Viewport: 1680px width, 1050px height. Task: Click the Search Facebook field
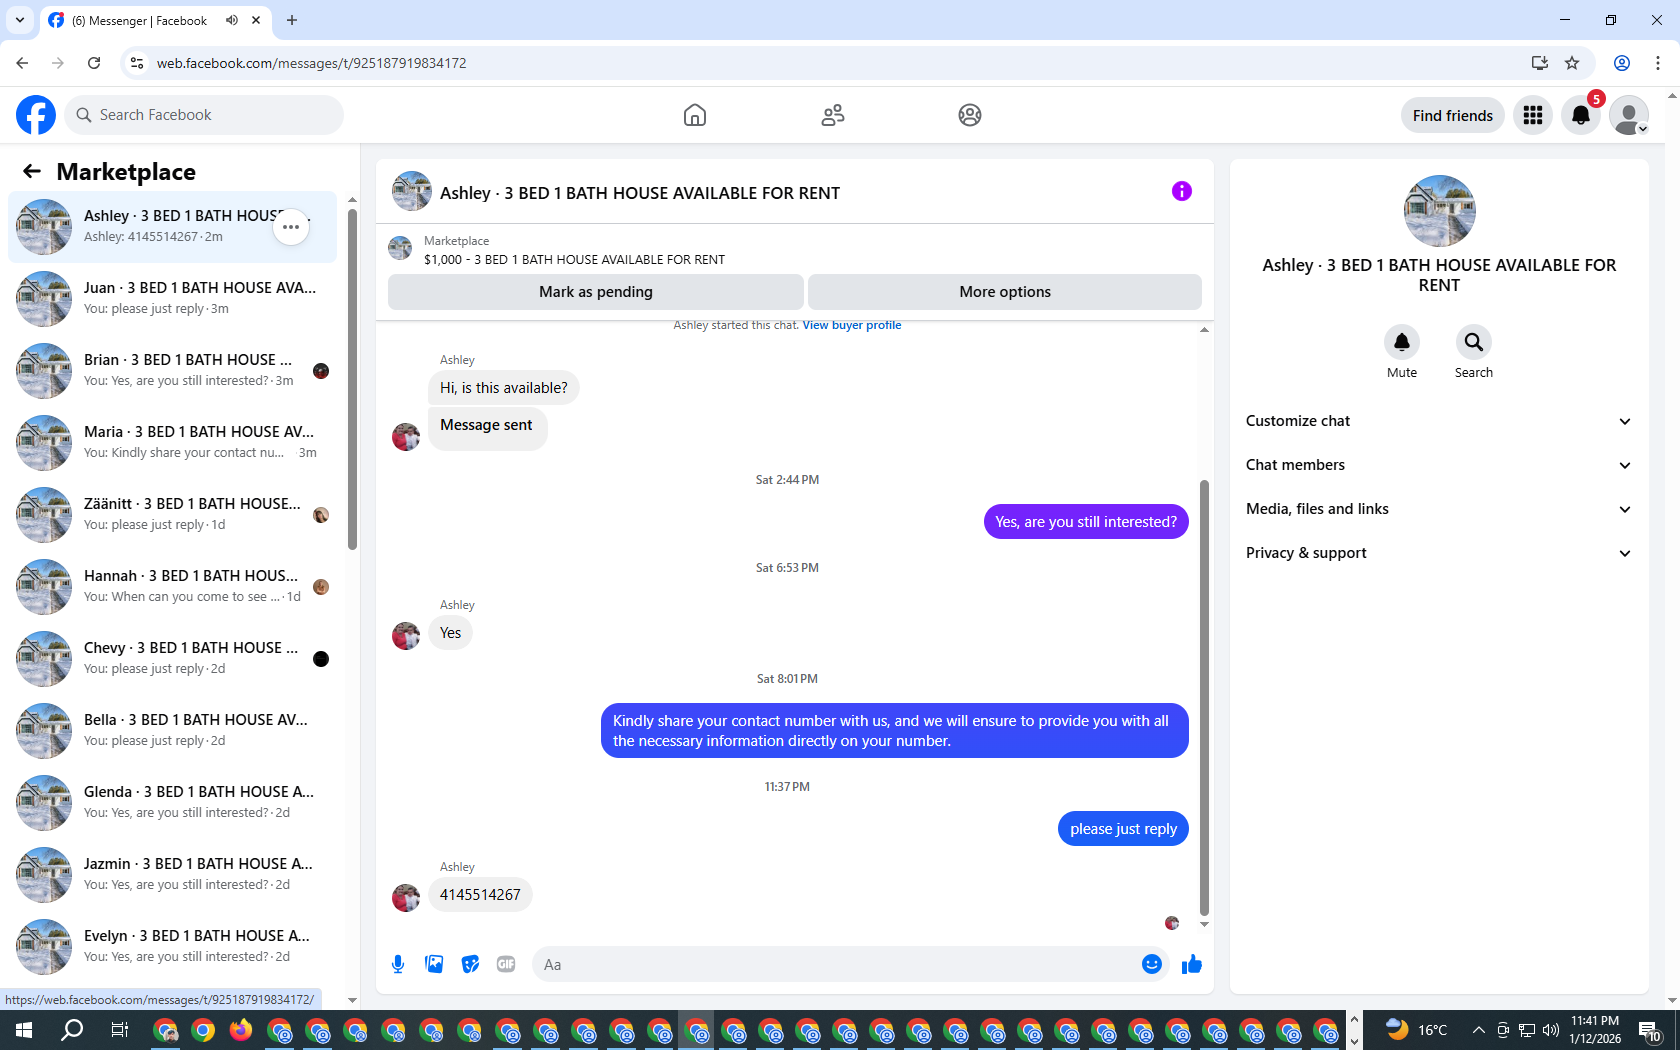click(204, 115)
